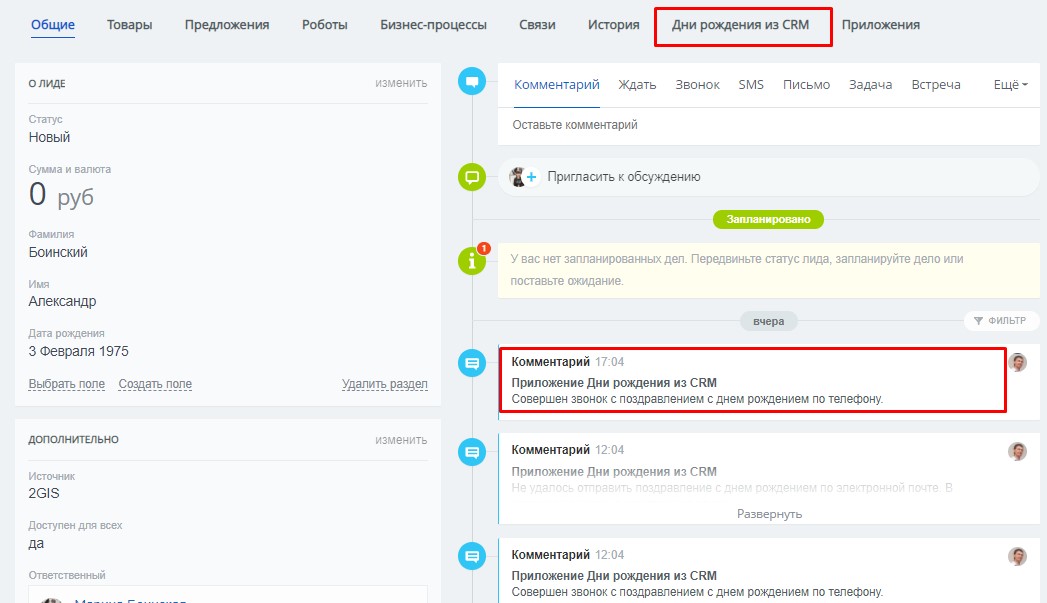Click the вчера date marker

[x=769, y=321]
